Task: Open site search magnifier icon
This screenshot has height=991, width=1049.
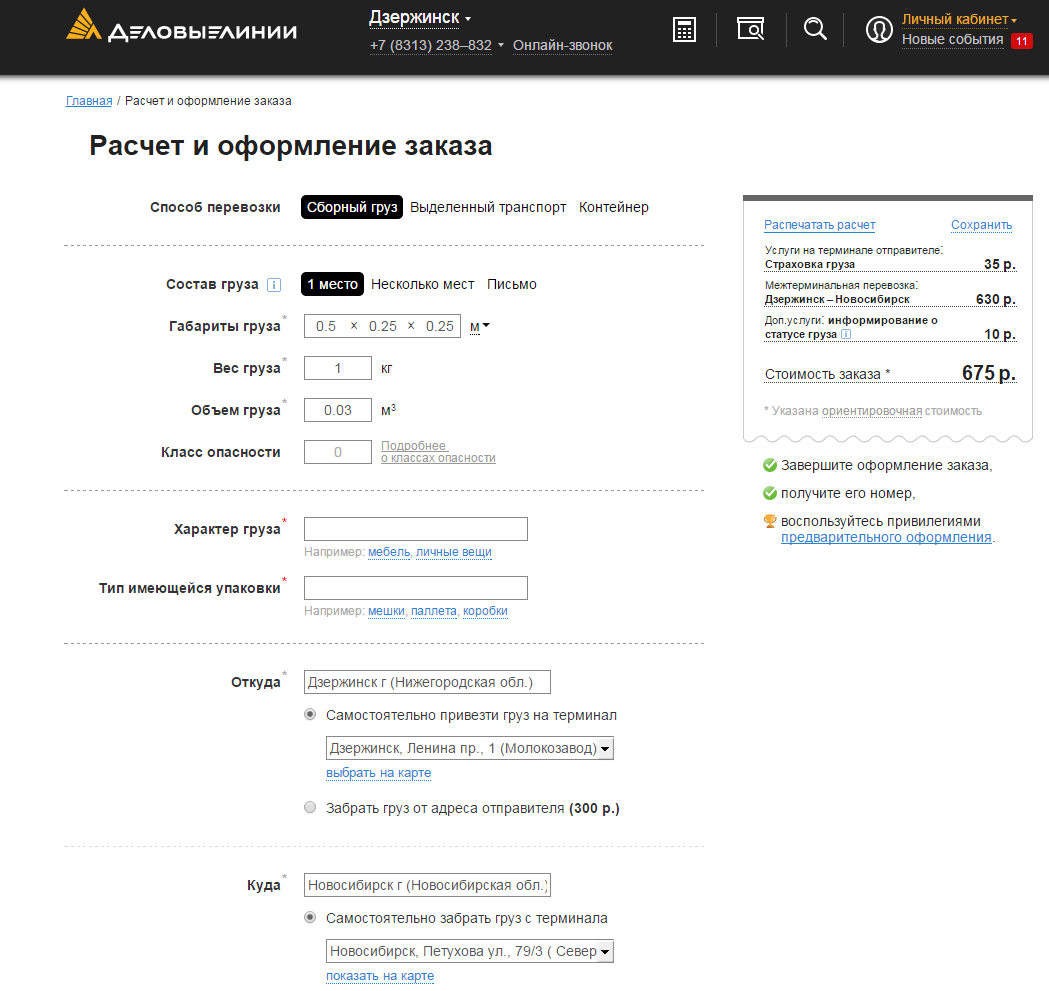Action: [815, 29]
